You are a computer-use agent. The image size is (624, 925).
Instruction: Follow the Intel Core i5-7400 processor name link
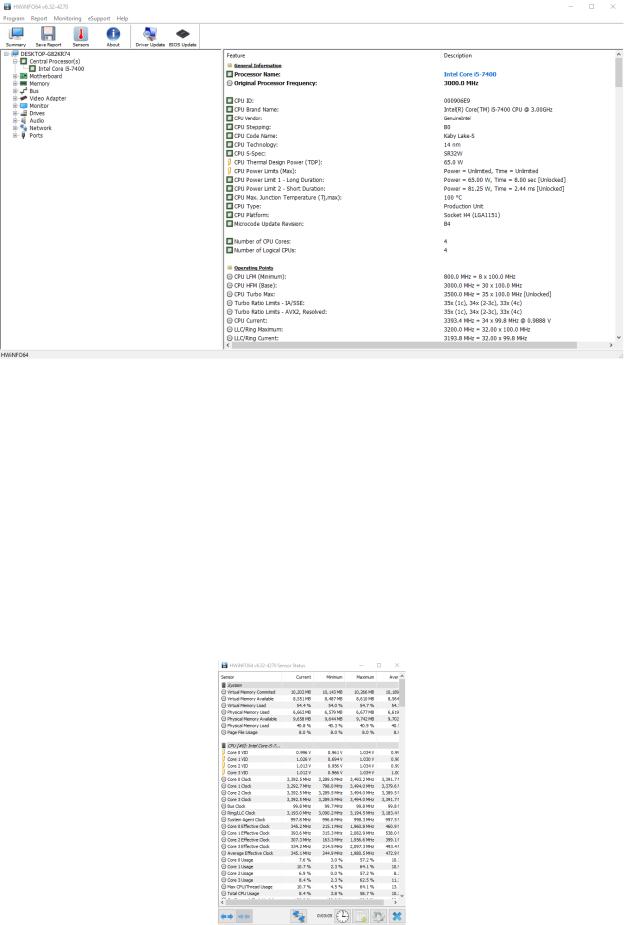[x=469, y=74]
